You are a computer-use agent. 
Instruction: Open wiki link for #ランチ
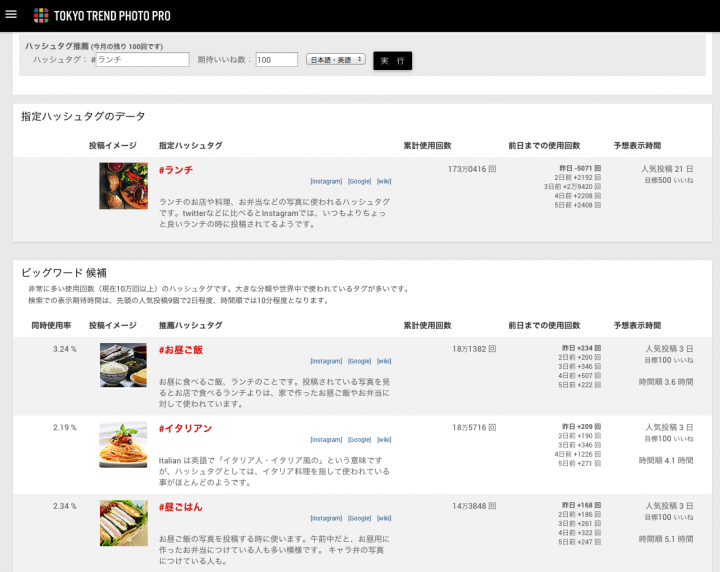384,181
